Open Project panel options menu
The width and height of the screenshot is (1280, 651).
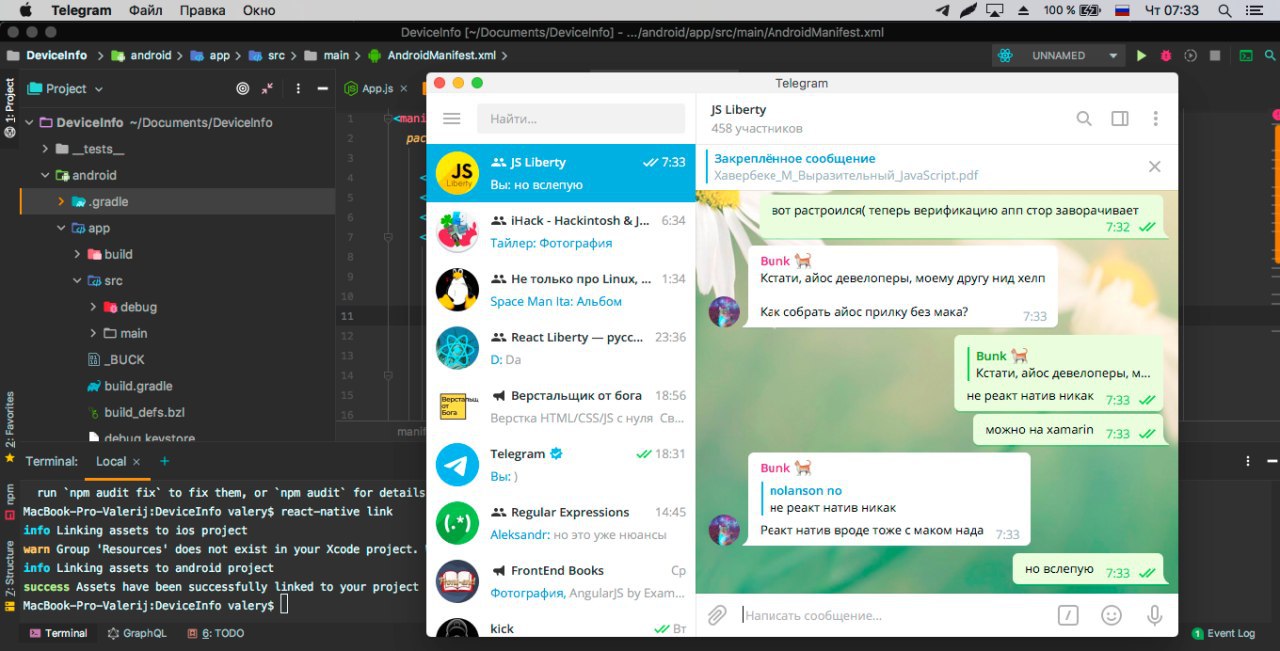tap(298, 89)
